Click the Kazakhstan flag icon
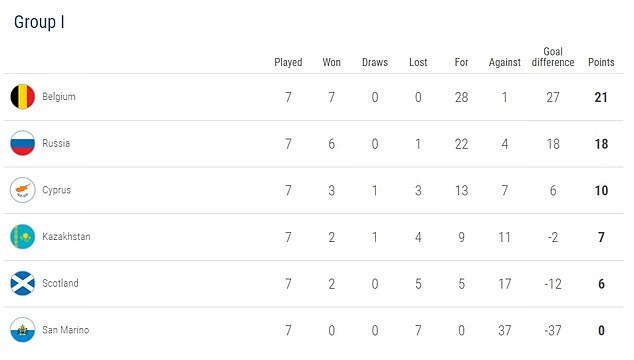Viewport: 634px width, 360px height. click(x=23, y=237)
